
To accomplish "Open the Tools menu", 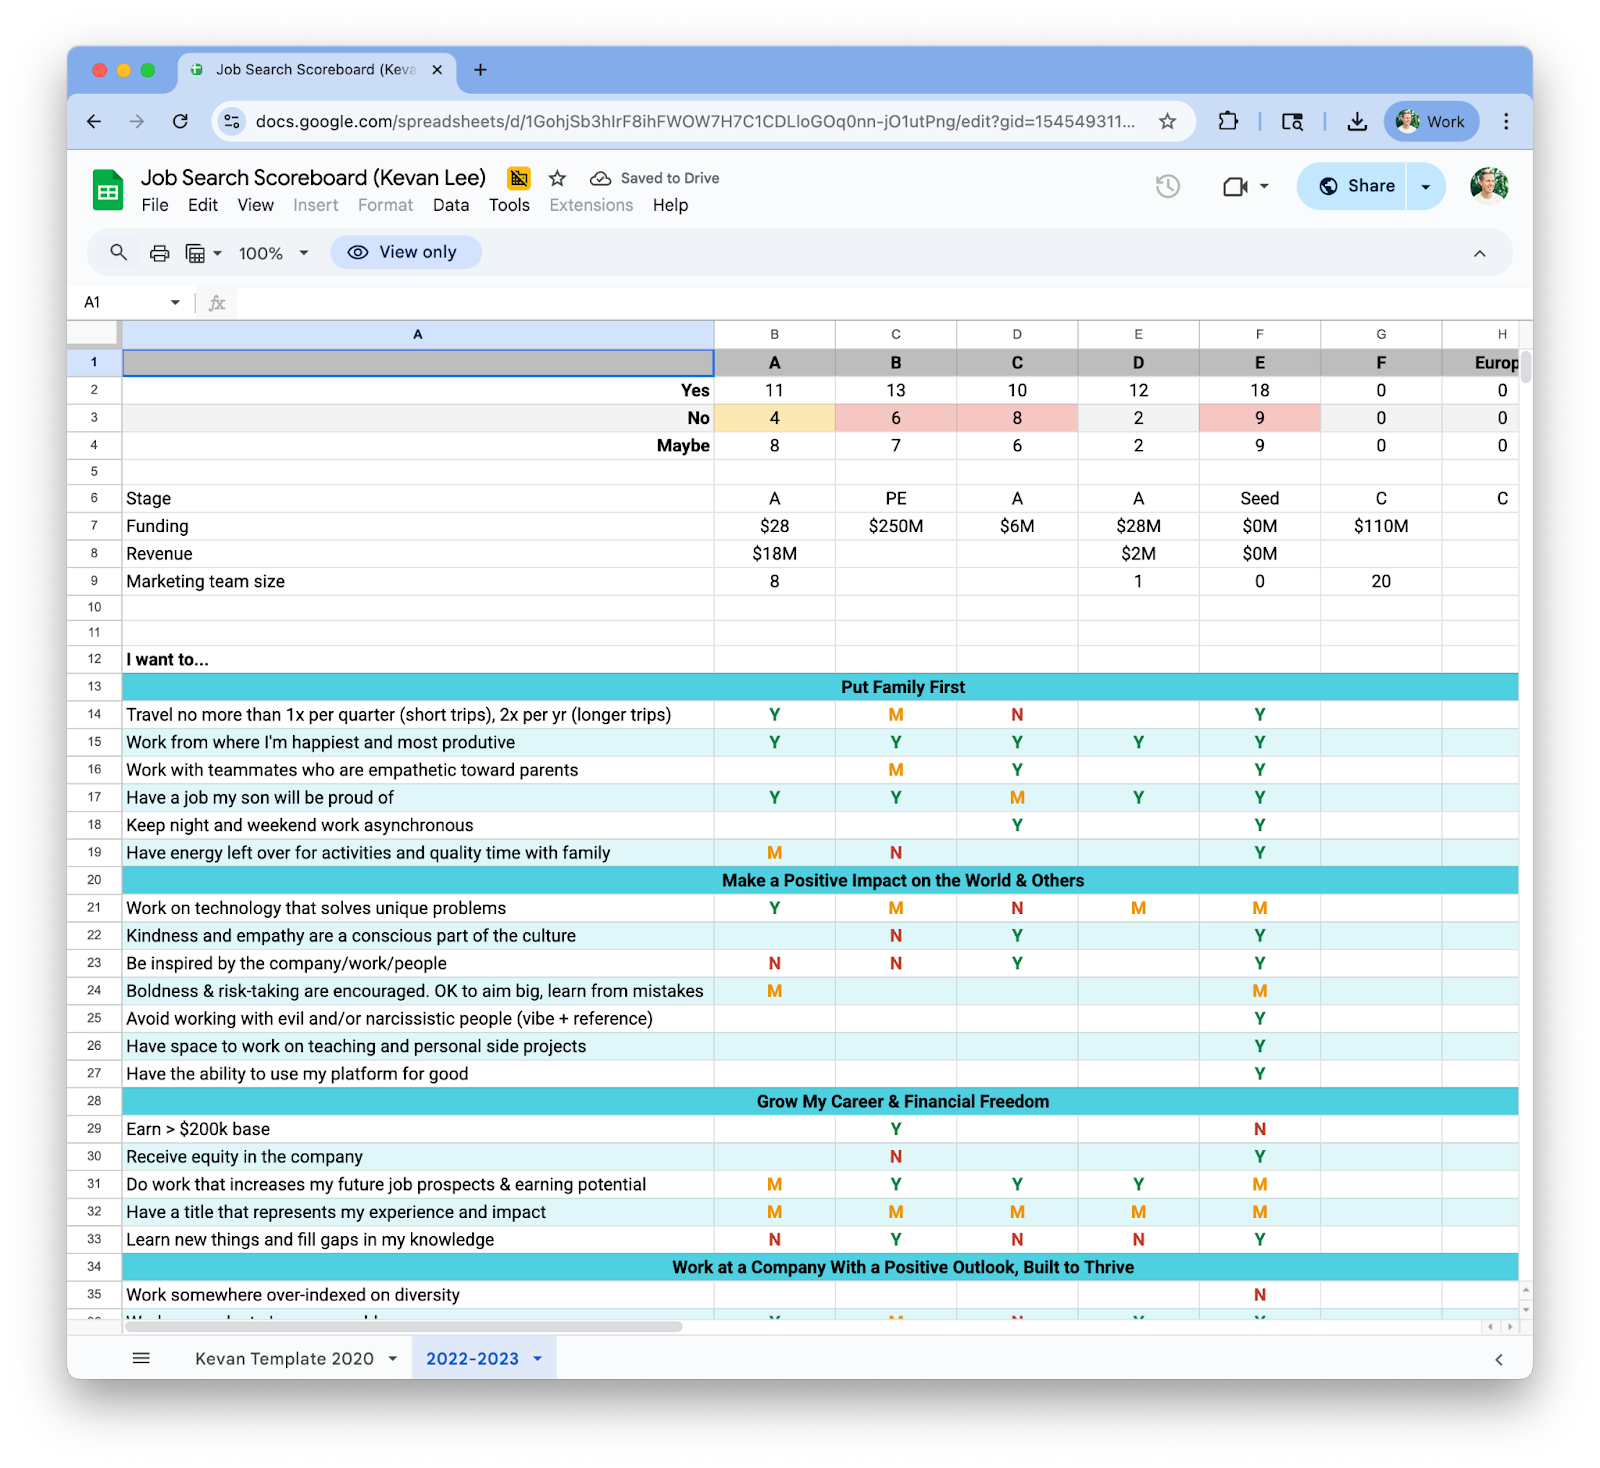I will (x=509, y=205).
